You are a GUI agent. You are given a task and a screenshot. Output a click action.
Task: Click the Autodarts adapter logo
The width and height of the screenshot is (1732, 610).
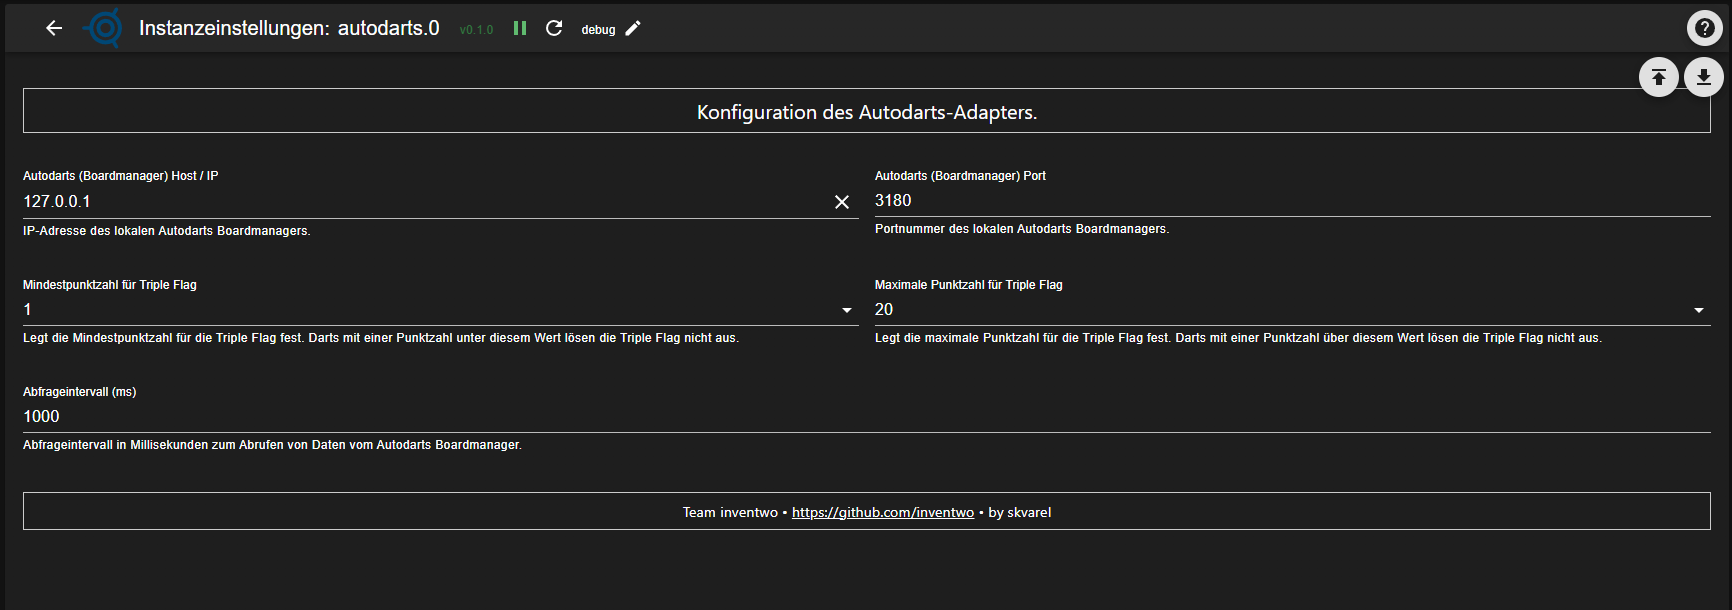click(103, 28)
